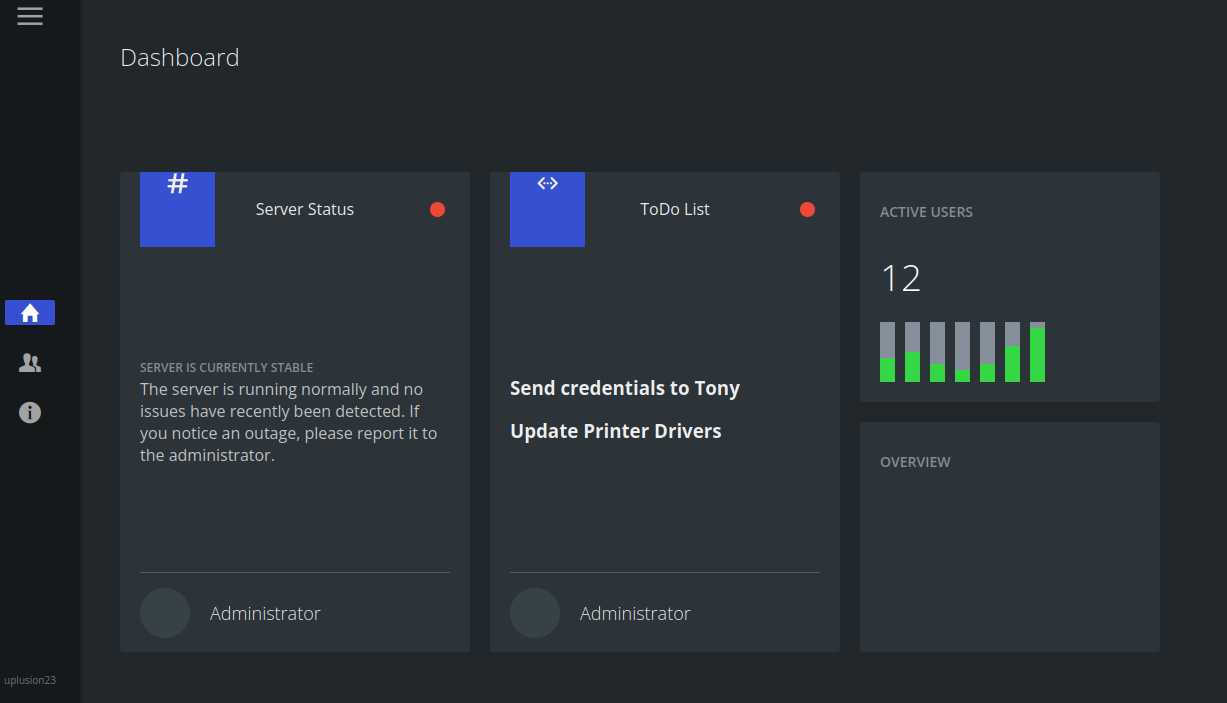The height and width of the screenshot is (703, 1227).
Task: Click the Server Status title
Action: pyautogui.click(x=305, y=209)
